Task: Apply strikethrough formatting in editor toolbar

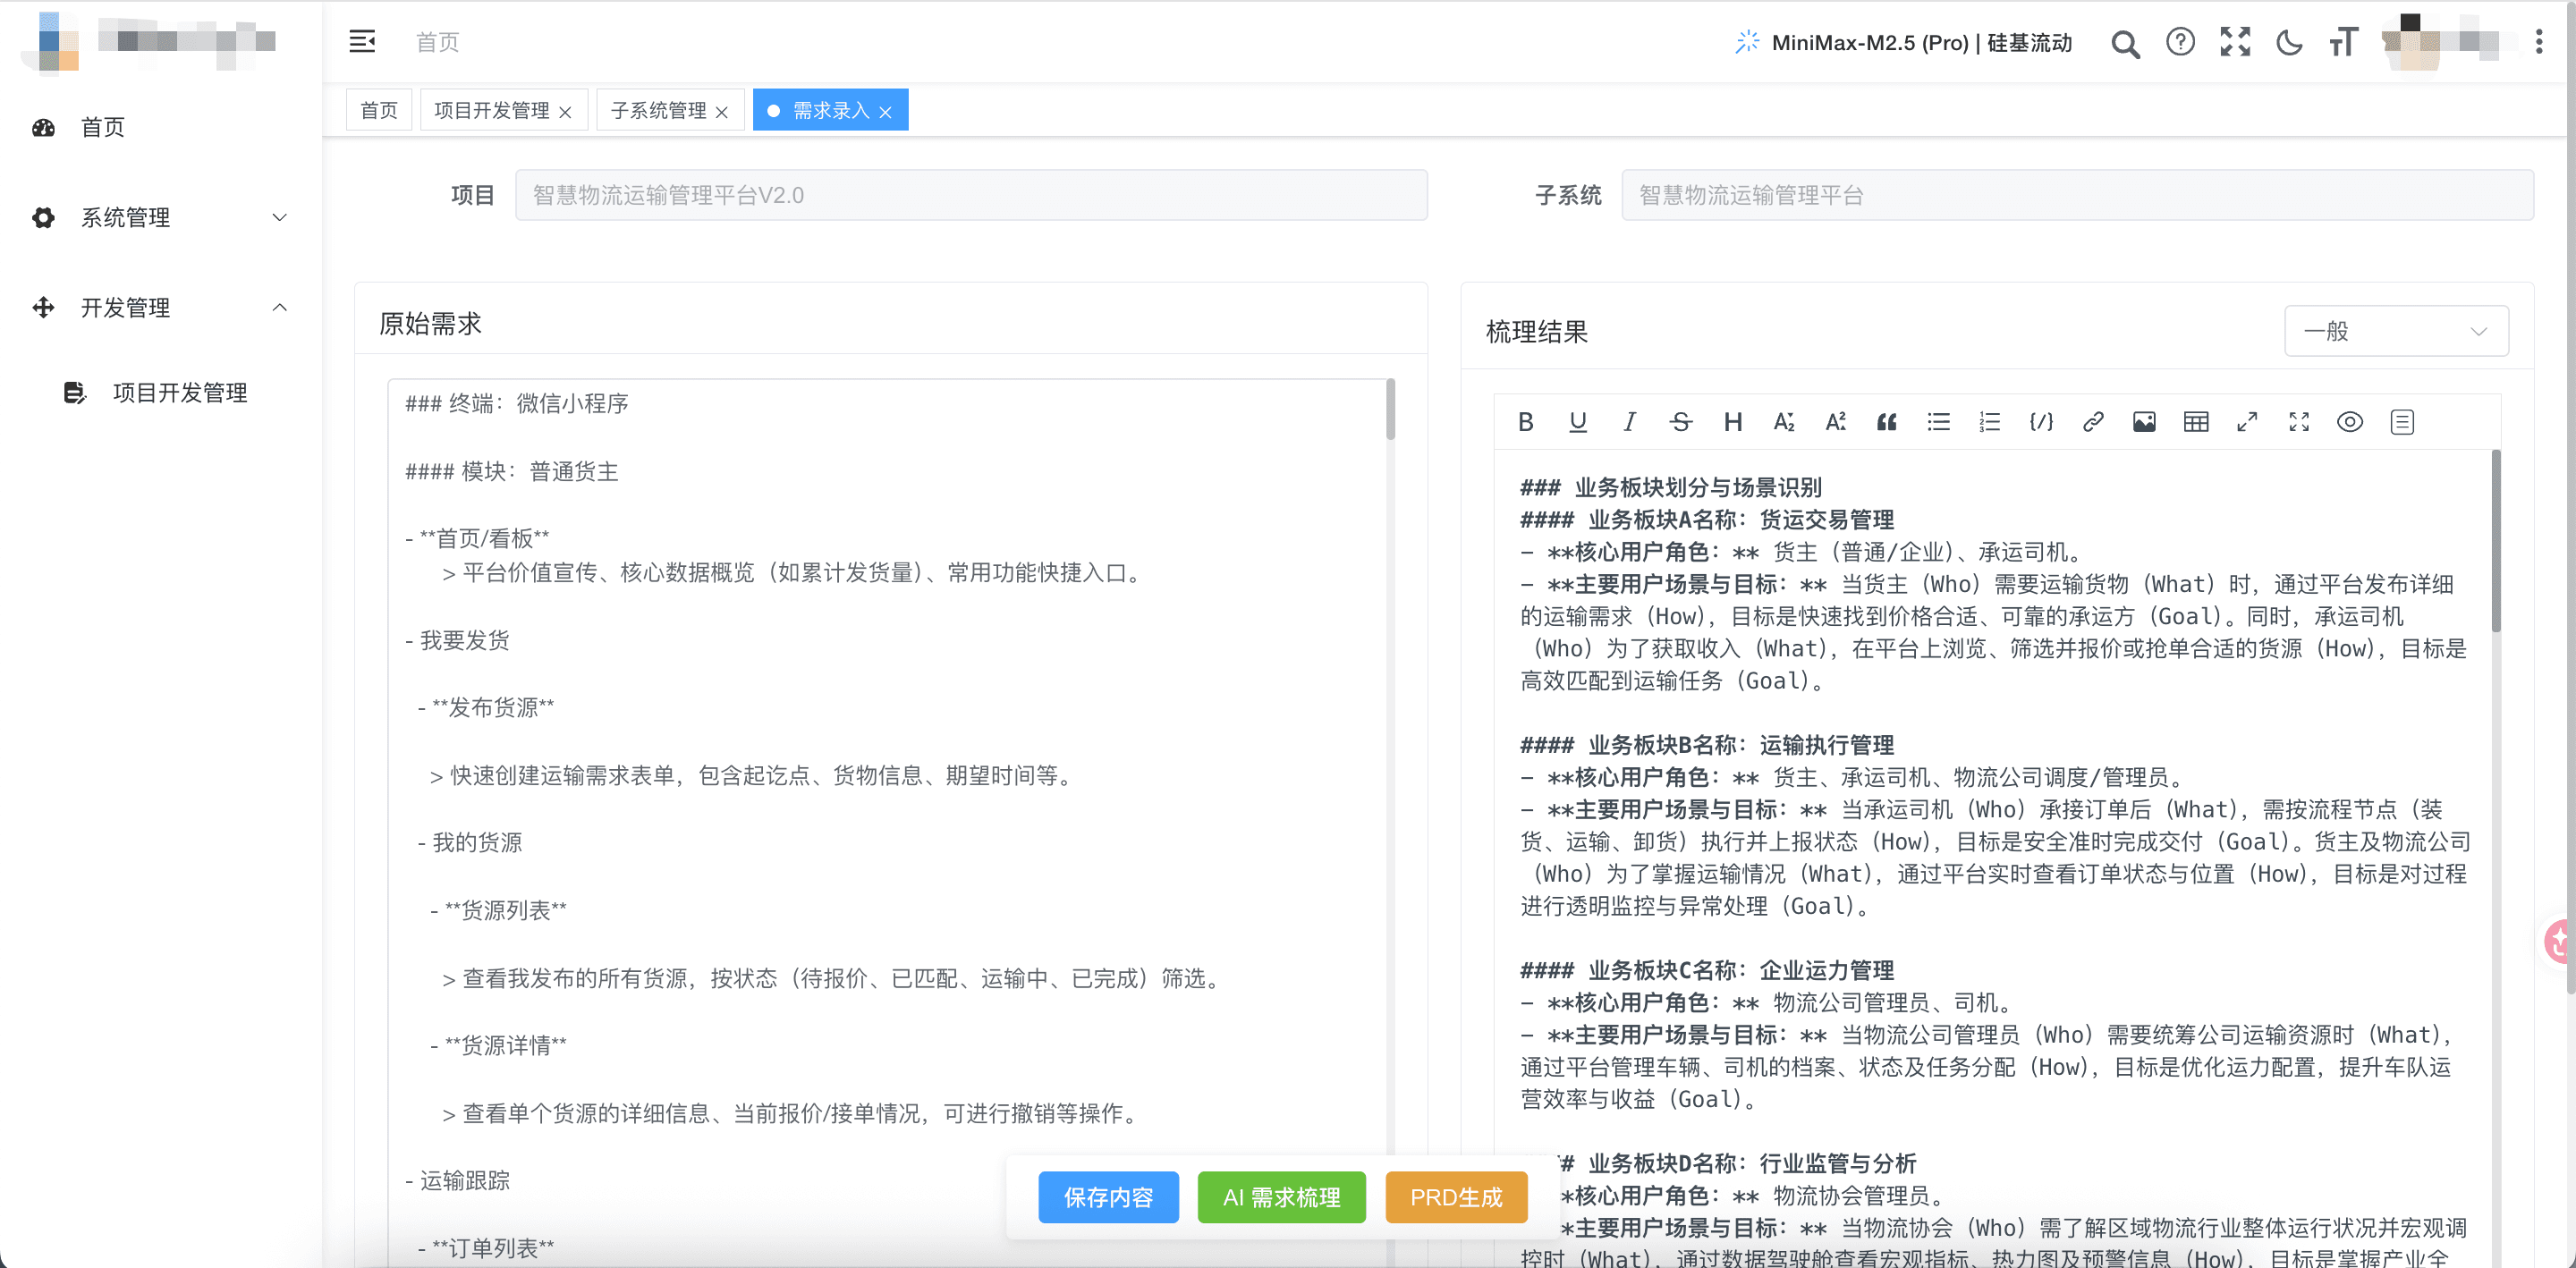Action: [1681, 422]
